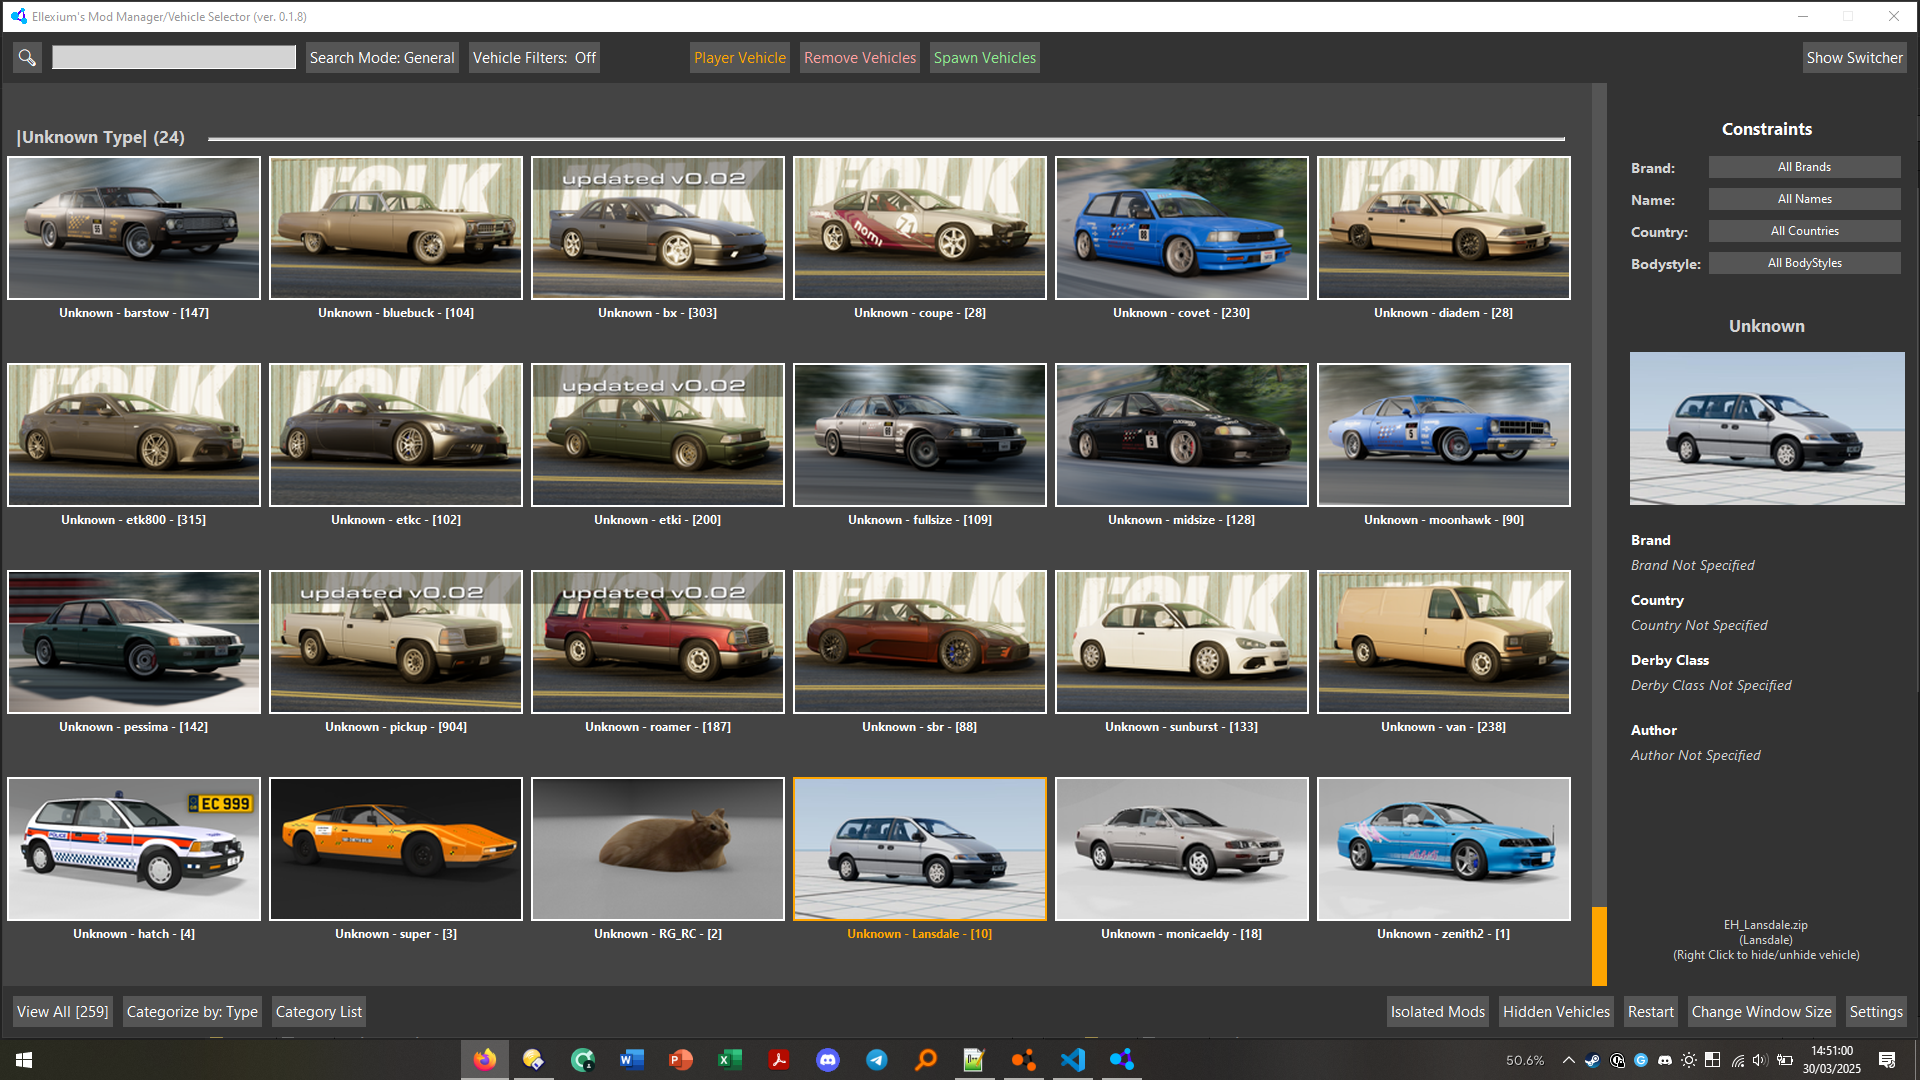This screenshot has width=1920, height=1080.
Task: Click the magnifying glass search icon
Action: click(27, 58)
